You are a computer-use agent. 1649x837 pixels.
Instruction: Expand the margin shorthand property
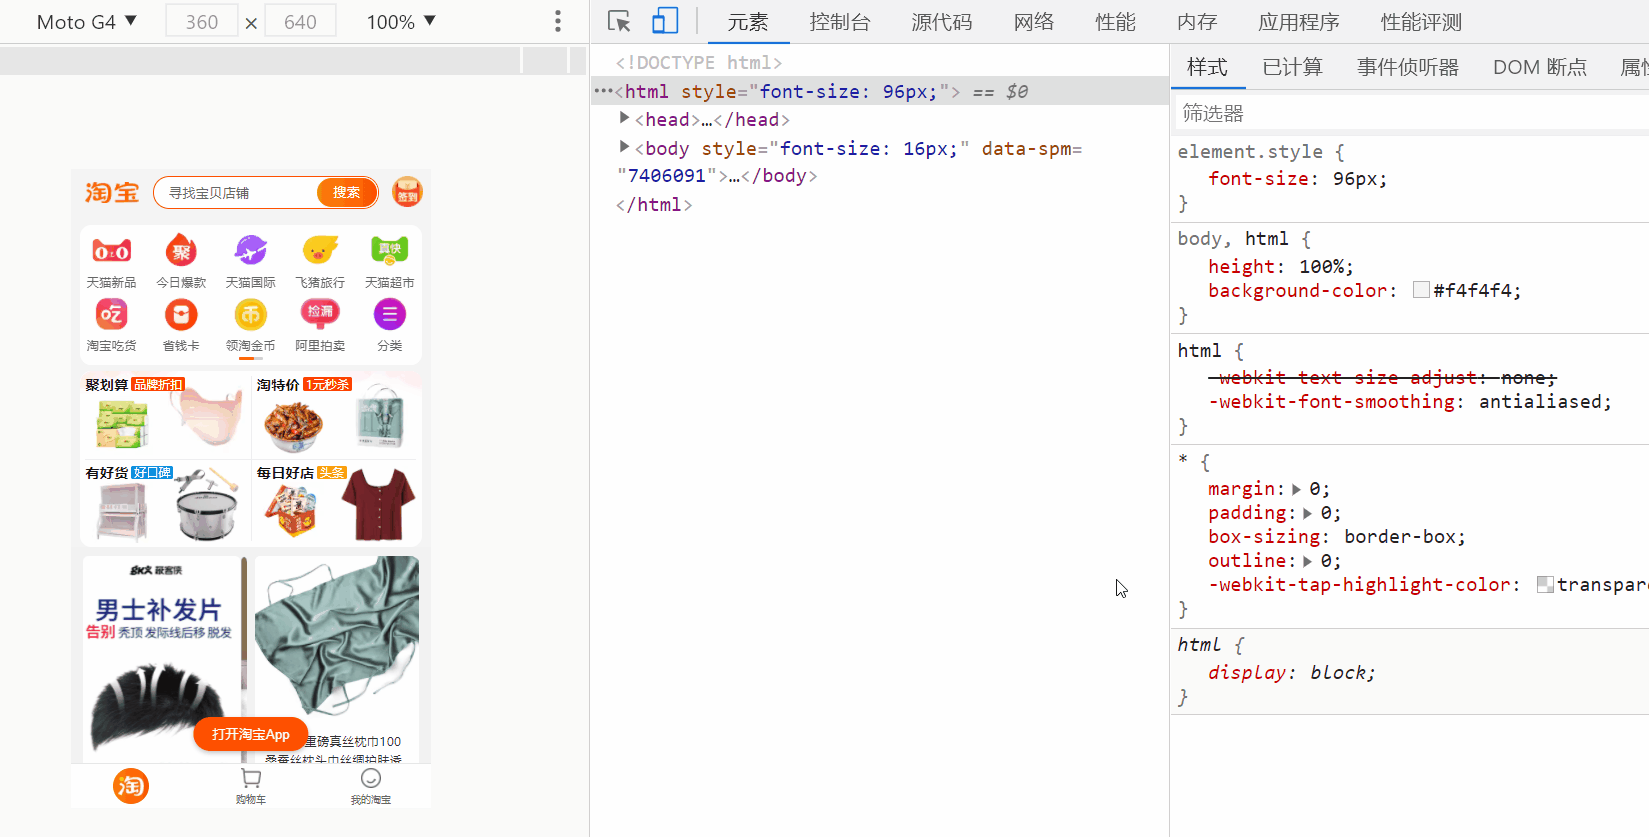point(1296,489)
